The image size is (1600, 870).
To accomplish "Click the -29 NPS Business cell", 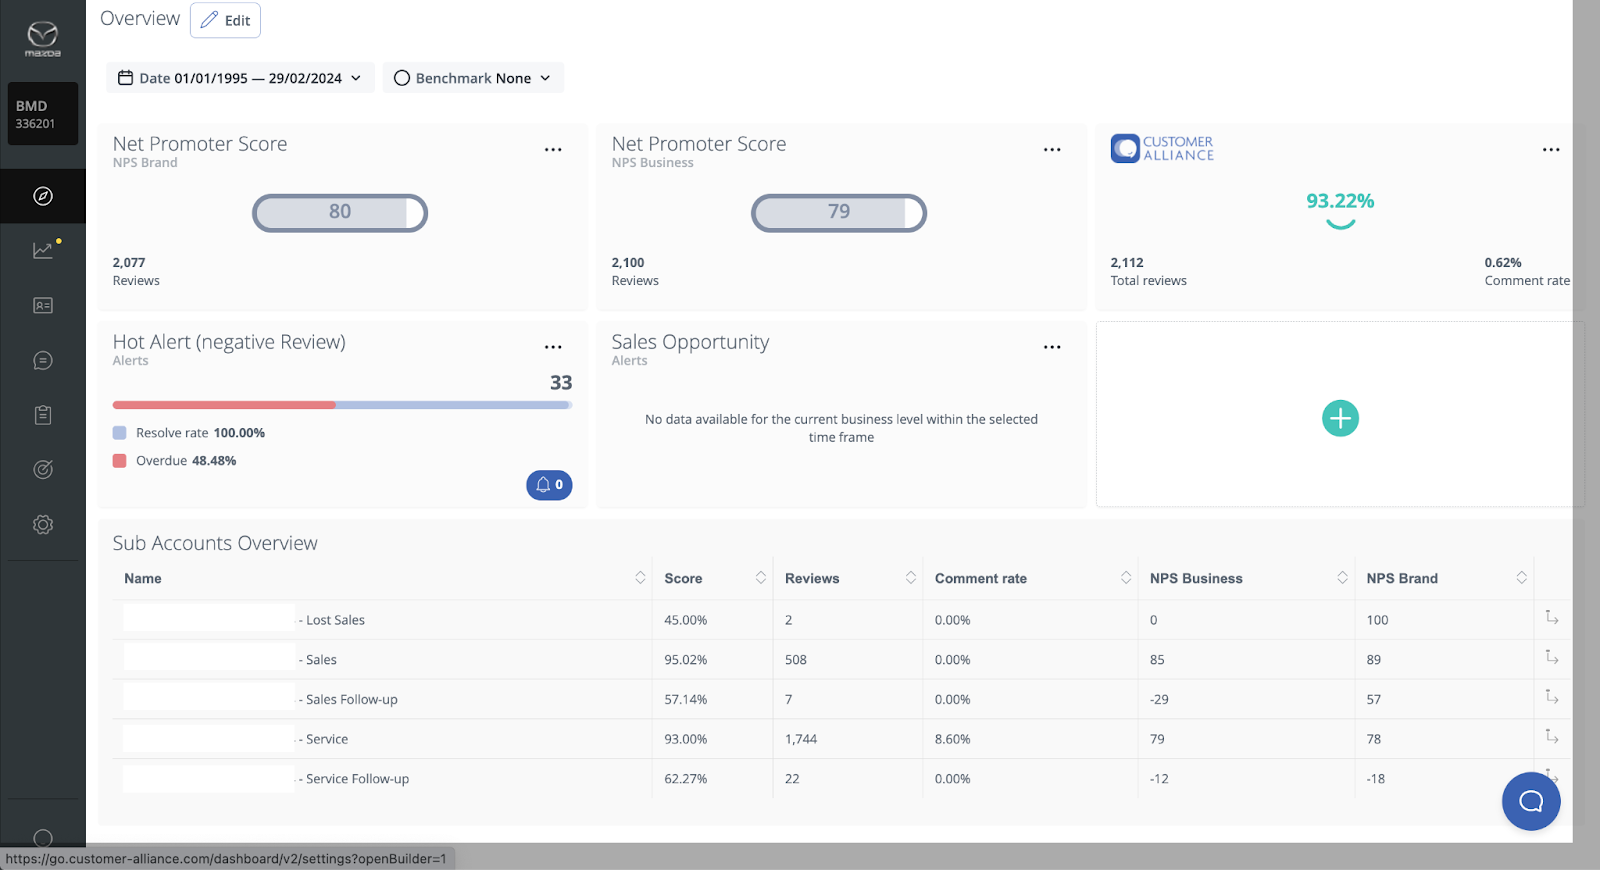I will (x=1159, y=700).
